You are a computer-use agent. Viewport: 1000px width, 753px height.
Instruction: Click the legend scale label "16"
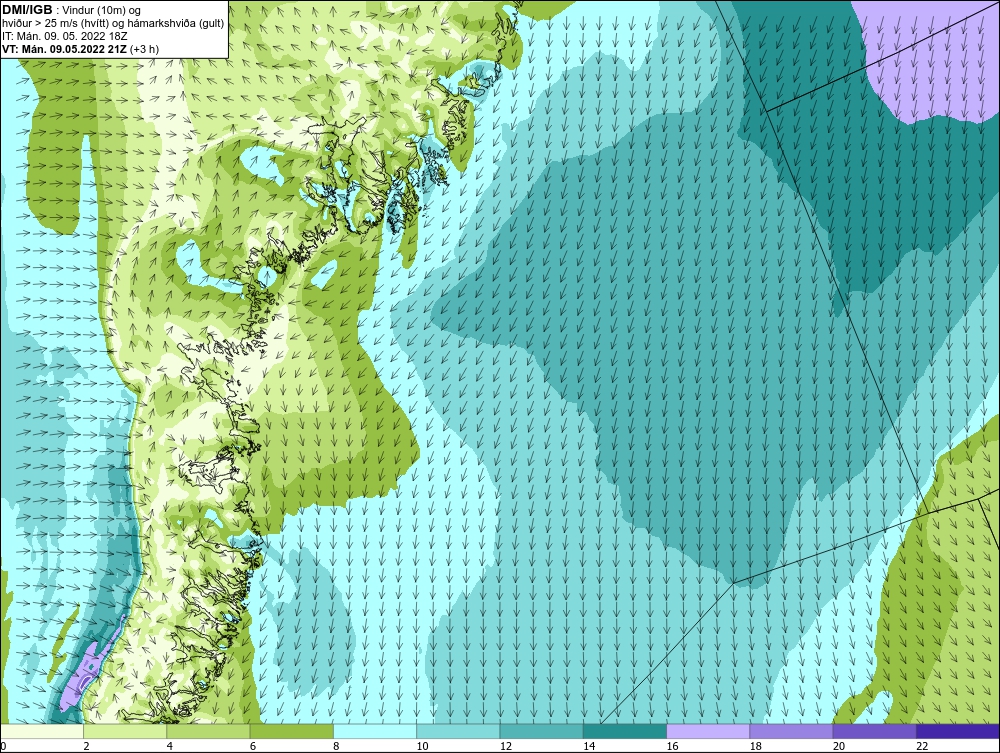[x=672, y=747]
